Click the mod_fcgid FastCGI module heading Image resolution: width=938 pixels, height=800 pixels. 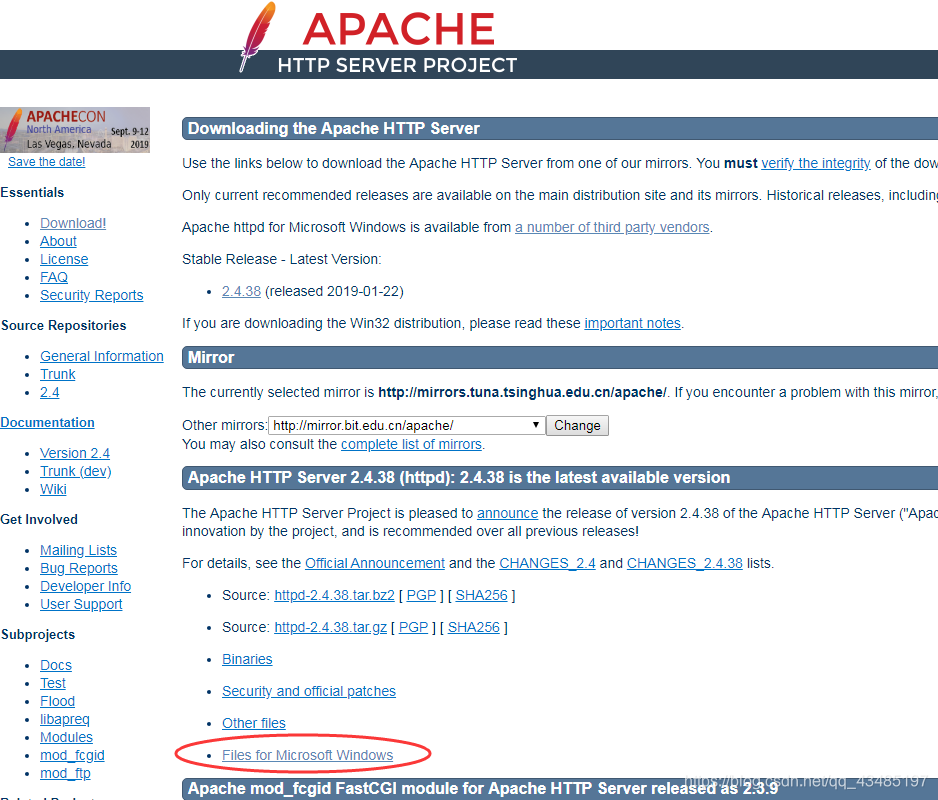tap(483, 788)
